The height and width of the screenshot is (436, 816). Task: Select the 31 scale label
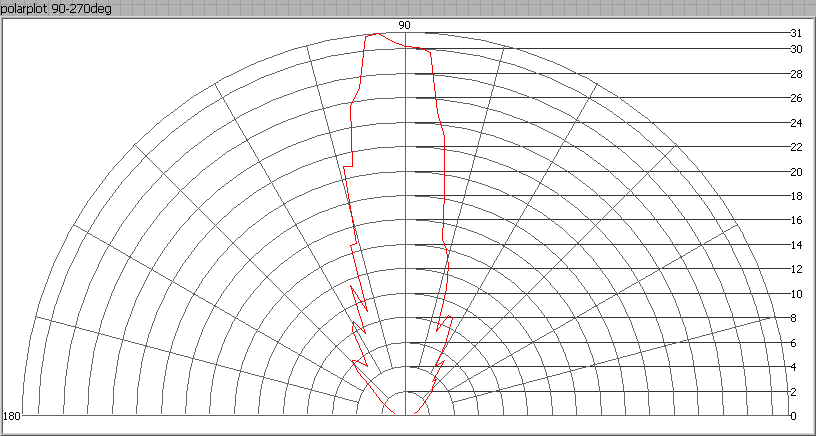pyautogui.click(x=796, y=33)
